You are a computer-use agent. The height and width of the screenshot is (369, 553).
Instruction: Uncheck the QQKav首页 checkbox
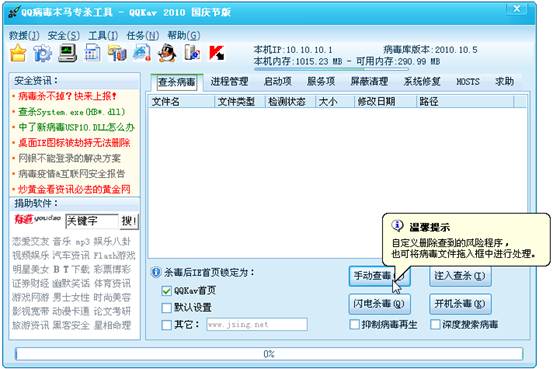166,291
